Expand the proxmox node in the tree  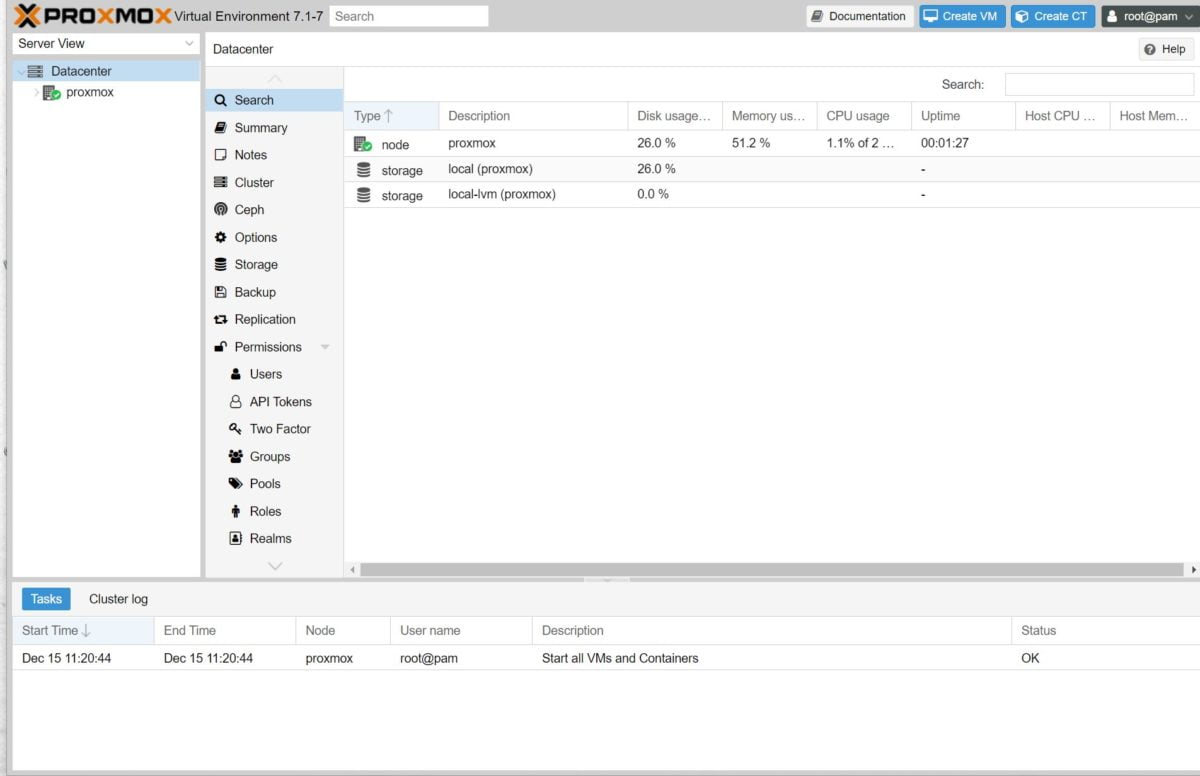(x=36, y=91)
